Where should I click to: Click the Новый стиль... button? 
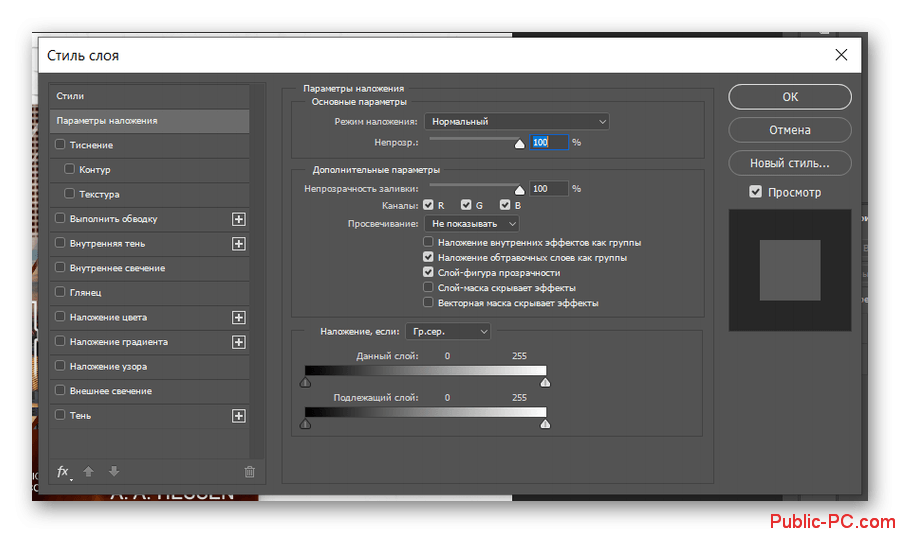pos(790,164)
